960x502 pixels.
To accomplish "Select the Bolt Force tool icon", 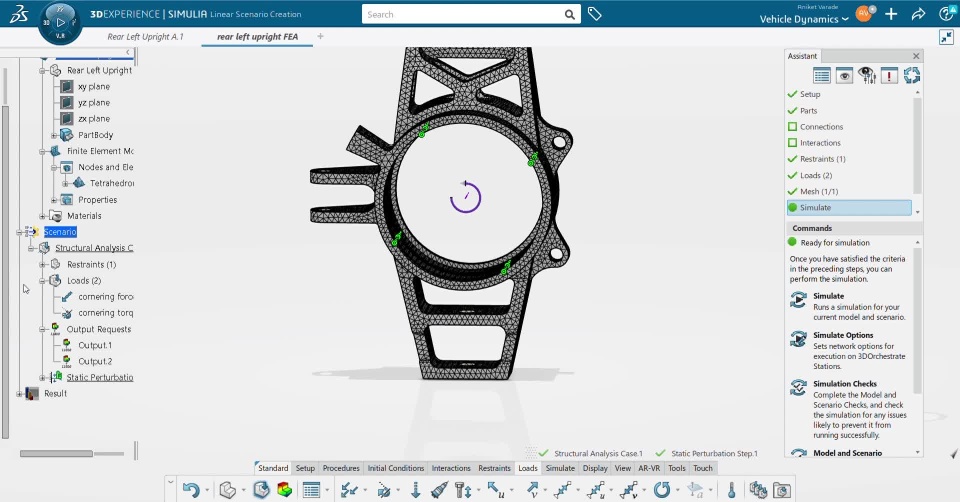I will 463,490.
